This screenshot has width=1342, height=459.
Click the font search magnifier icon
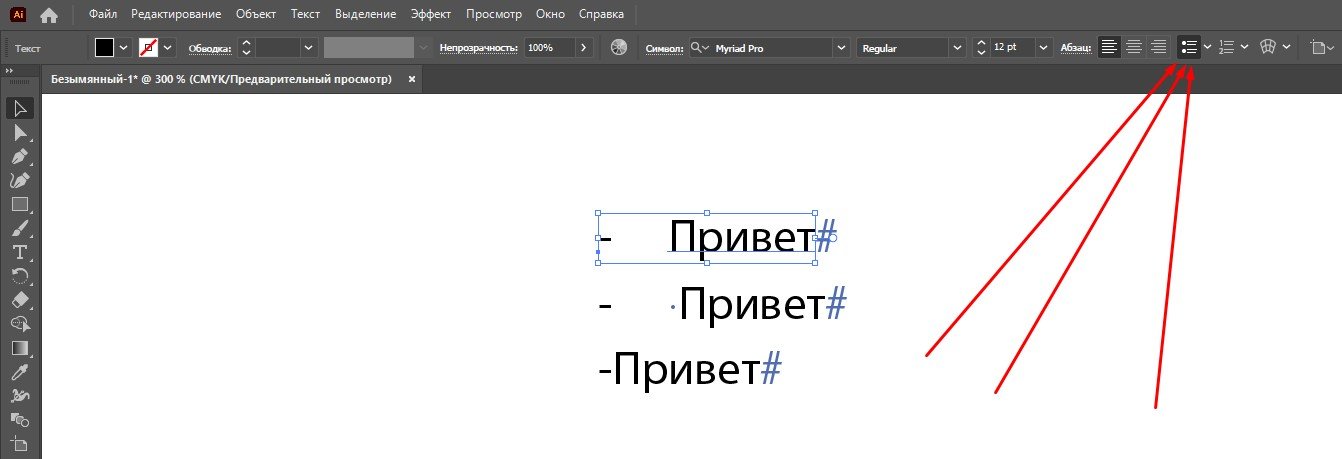tap(697, 47)
